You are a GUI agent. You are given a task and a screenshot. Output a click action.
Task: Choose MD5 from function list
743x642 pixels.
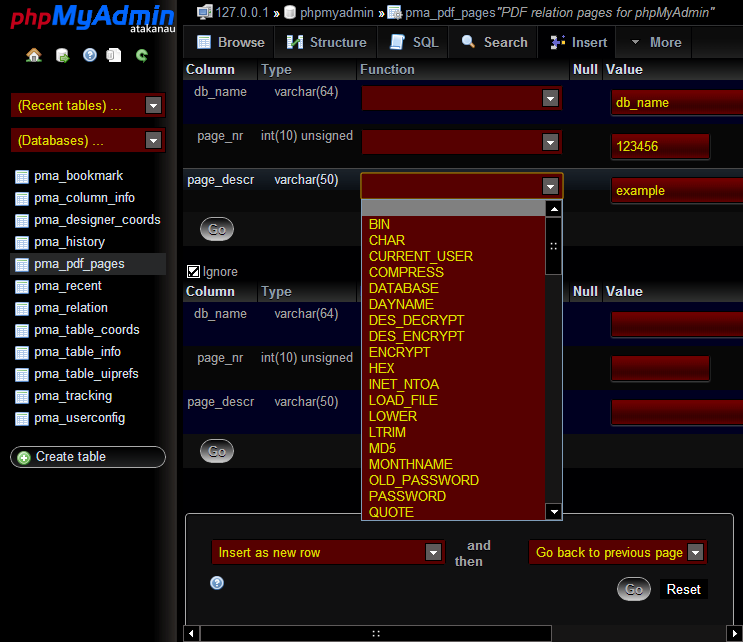click(453, 448)
